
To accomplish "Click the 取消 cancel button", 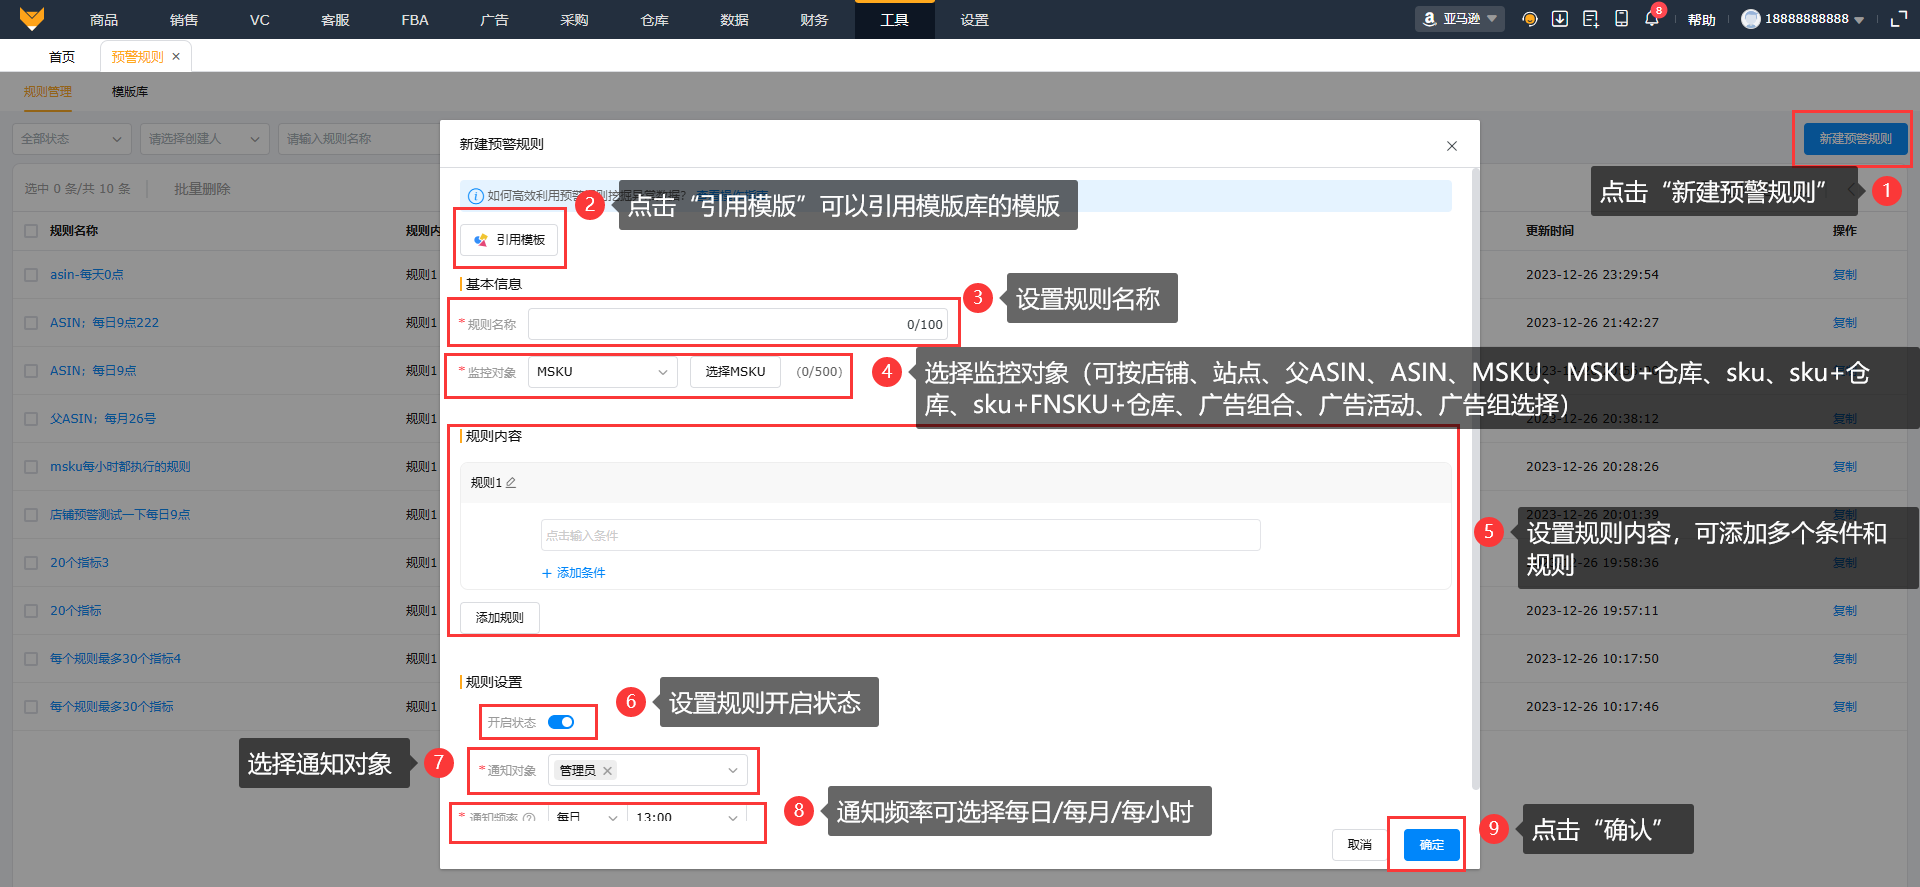I will 1360,845.
